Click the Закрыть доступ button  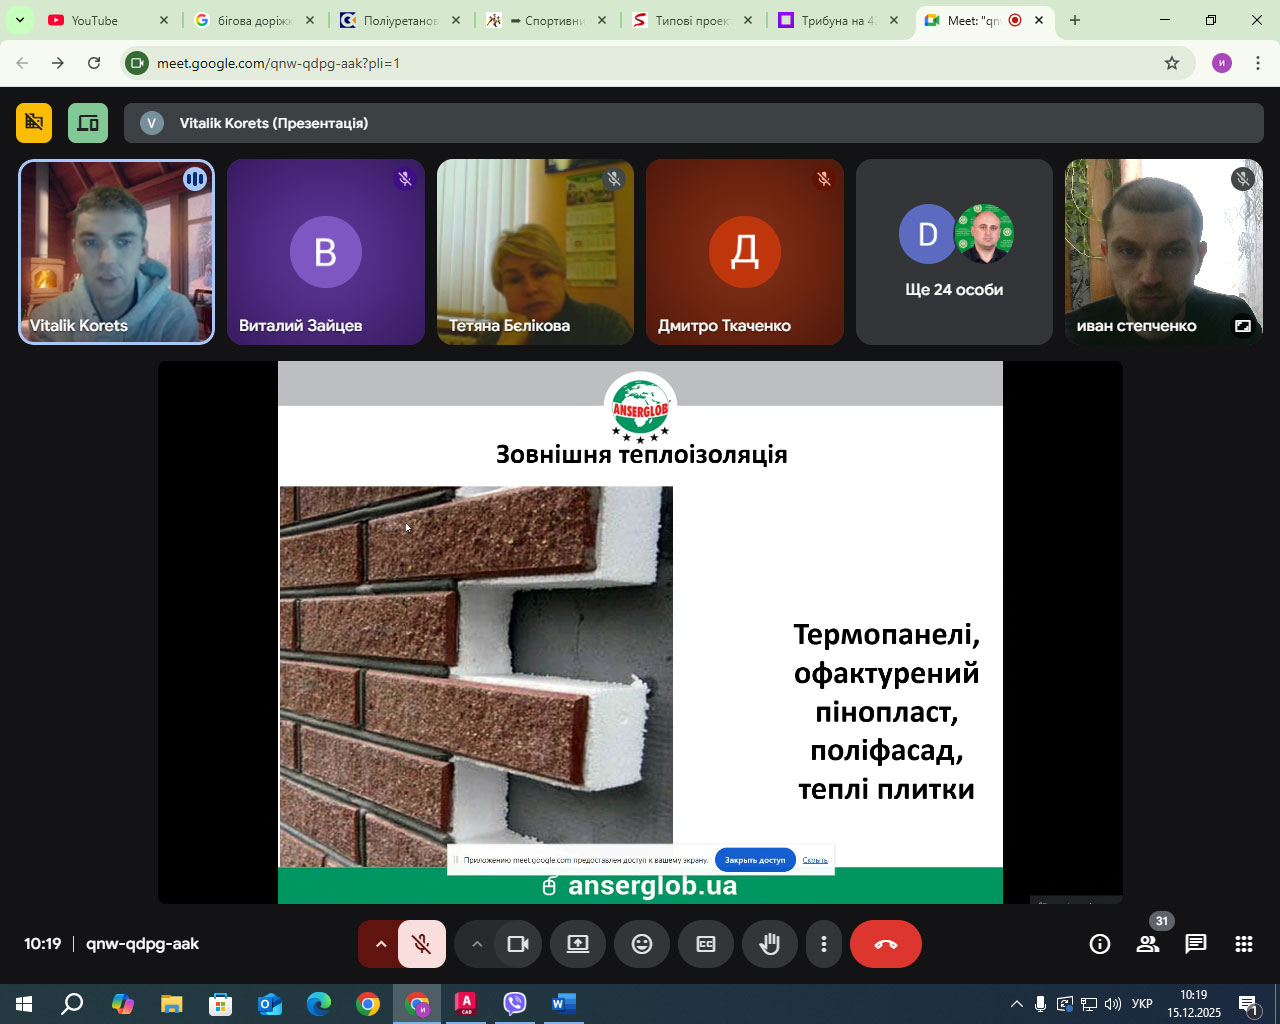pyautogui.click(x=755, y=860)
